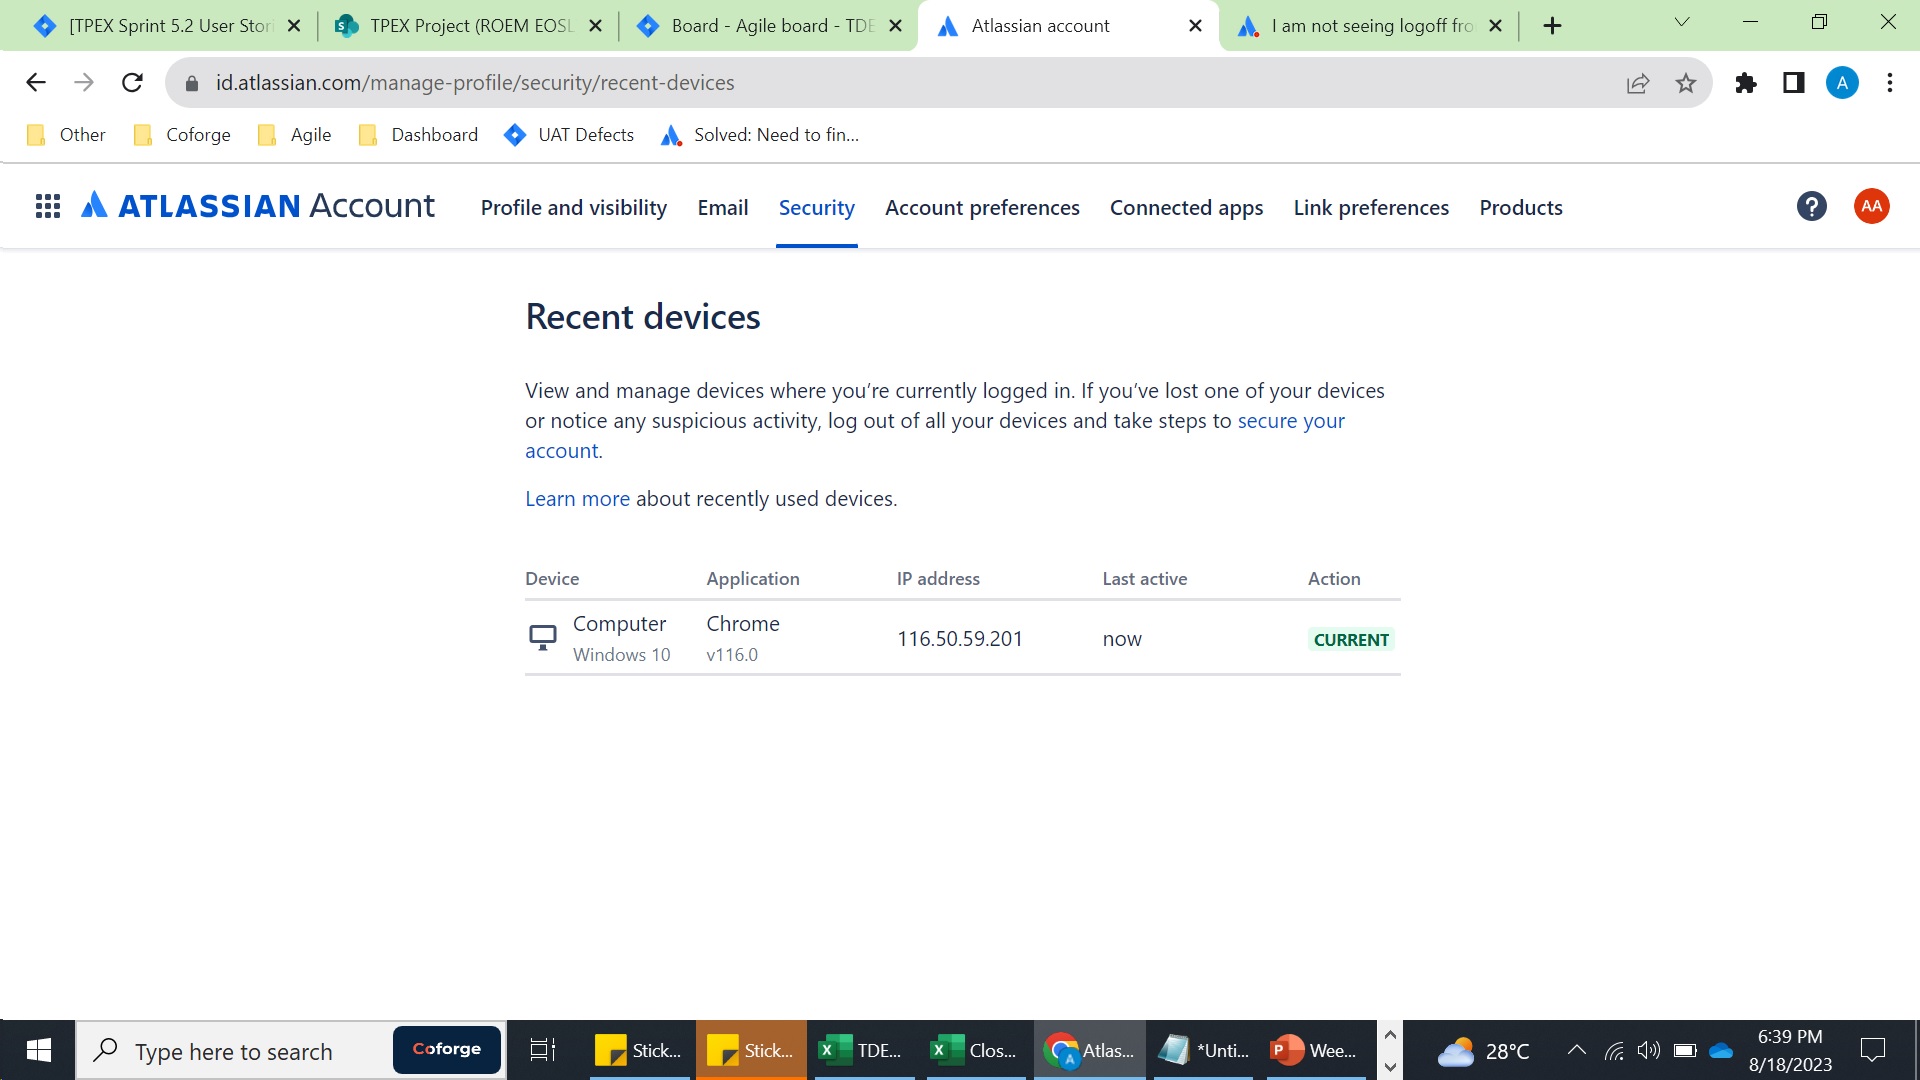Click the share this page icon

pyautogui.click(x=1638, y=83)
